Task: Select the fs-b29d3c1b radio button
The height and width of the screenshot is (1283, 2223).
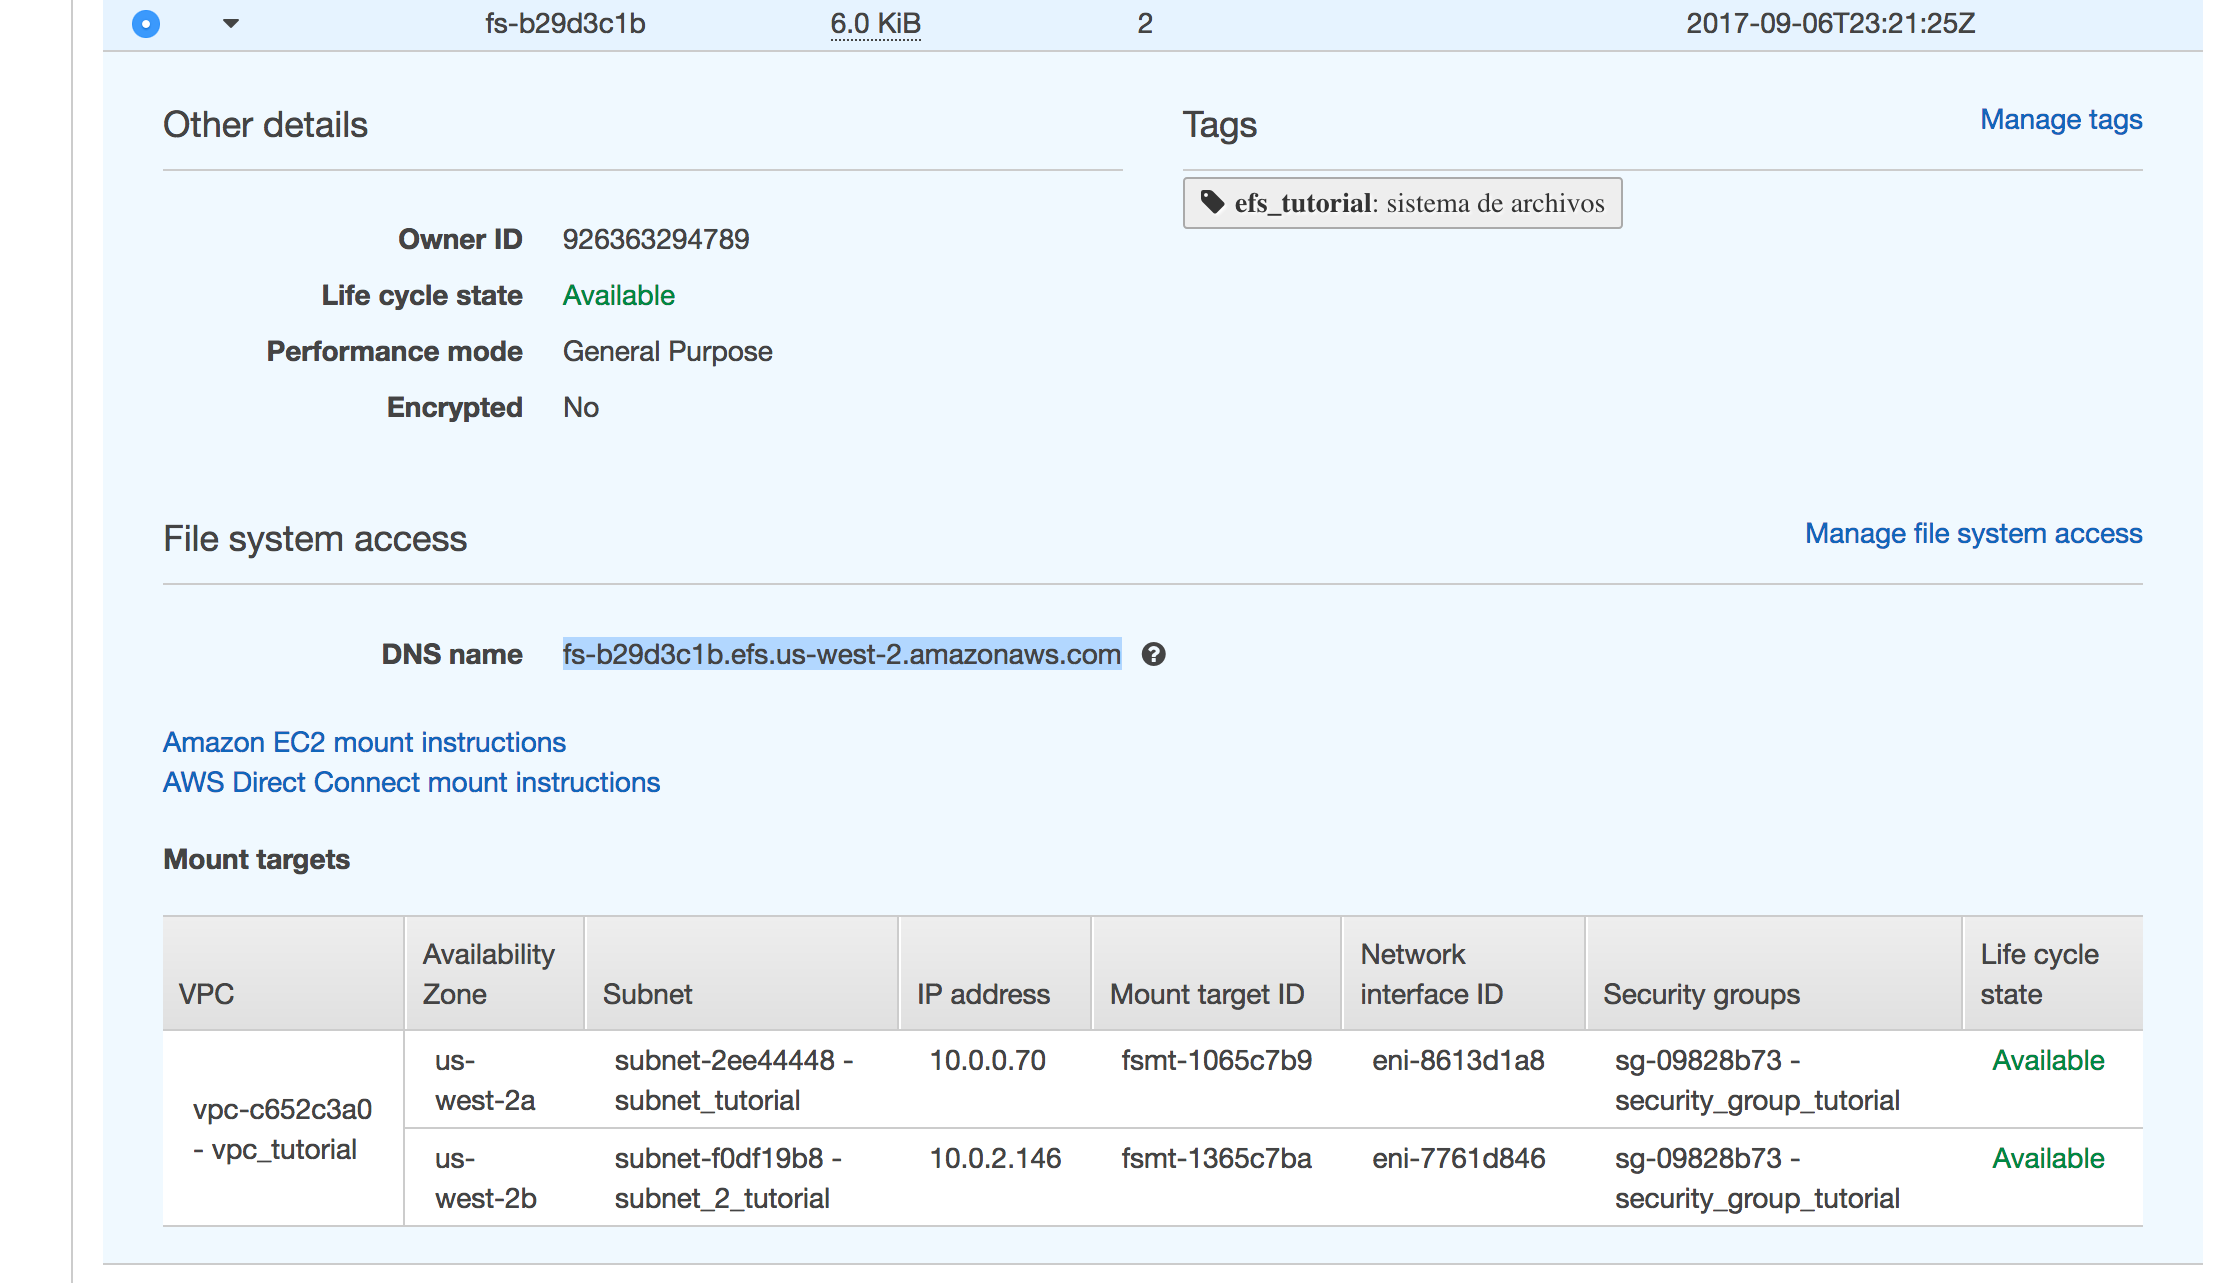Action: 146,23
